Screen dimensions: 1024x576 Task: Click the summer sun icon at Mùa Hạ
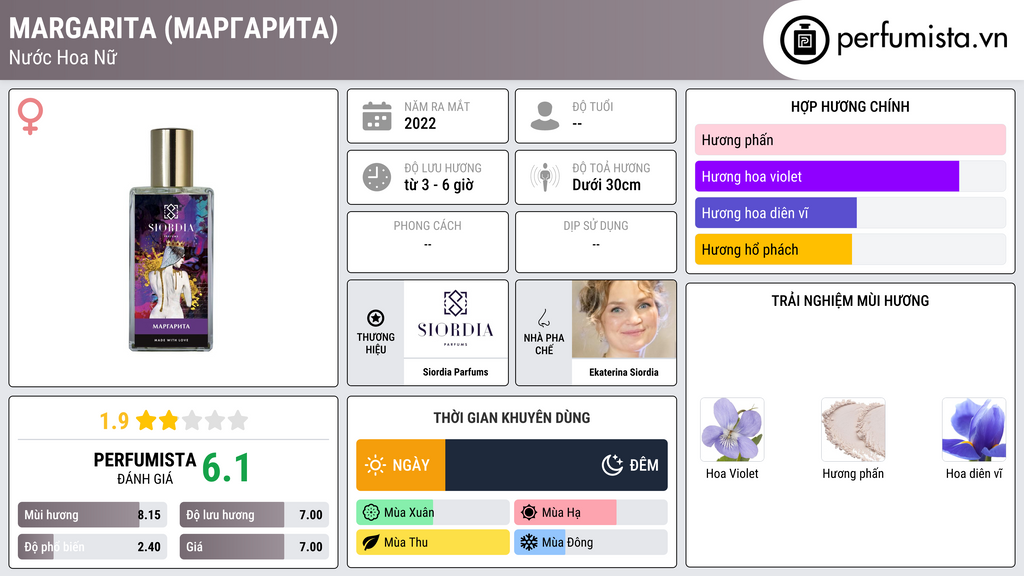pyautogui.click(x=529, y=513)
